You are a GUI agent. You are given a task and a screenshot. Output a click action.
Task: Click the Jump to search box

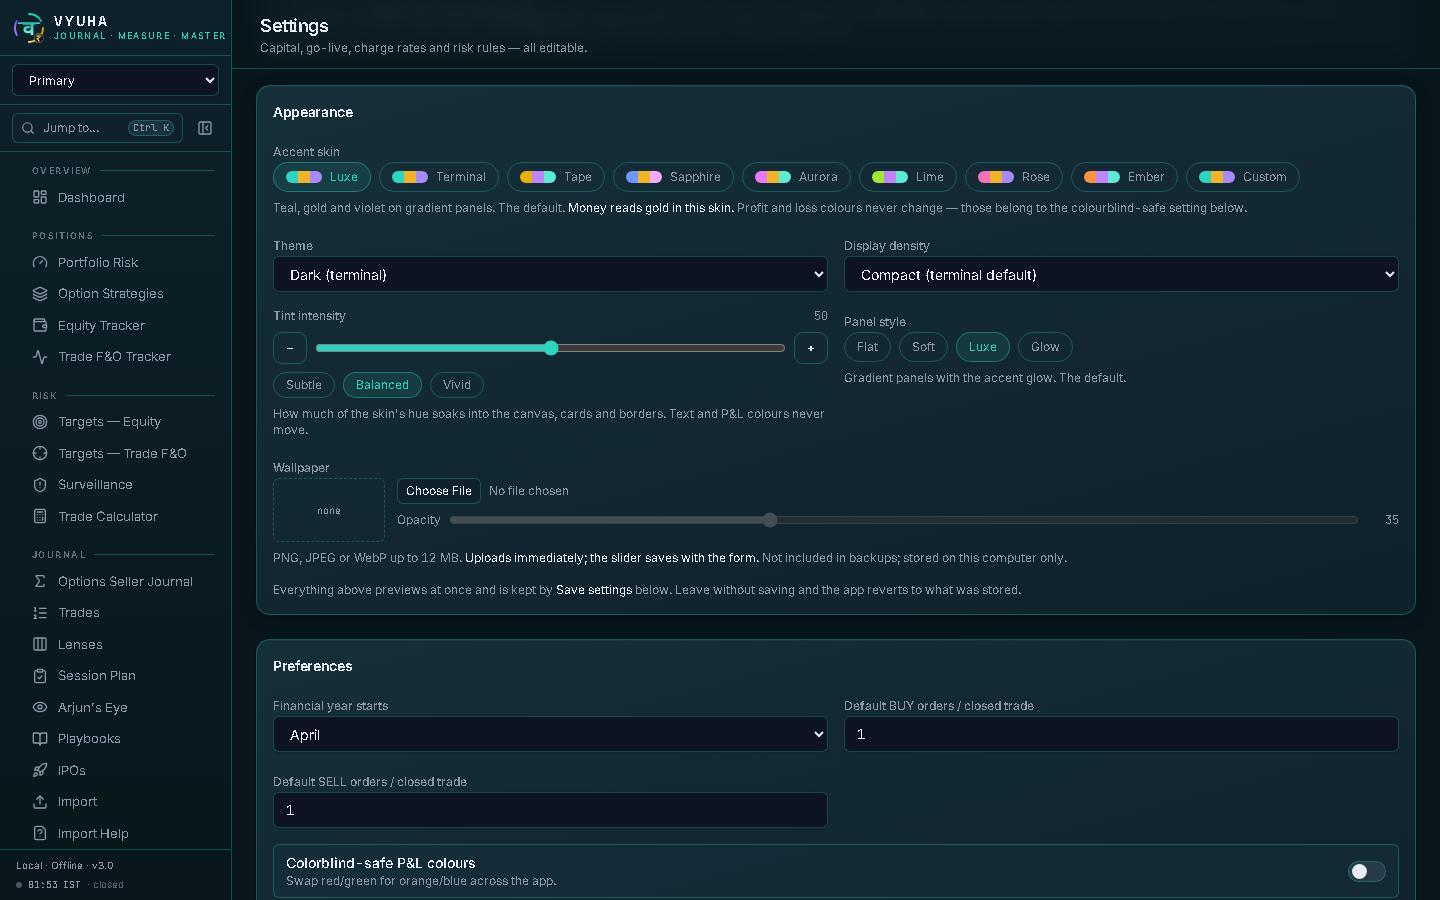point(97,128)
